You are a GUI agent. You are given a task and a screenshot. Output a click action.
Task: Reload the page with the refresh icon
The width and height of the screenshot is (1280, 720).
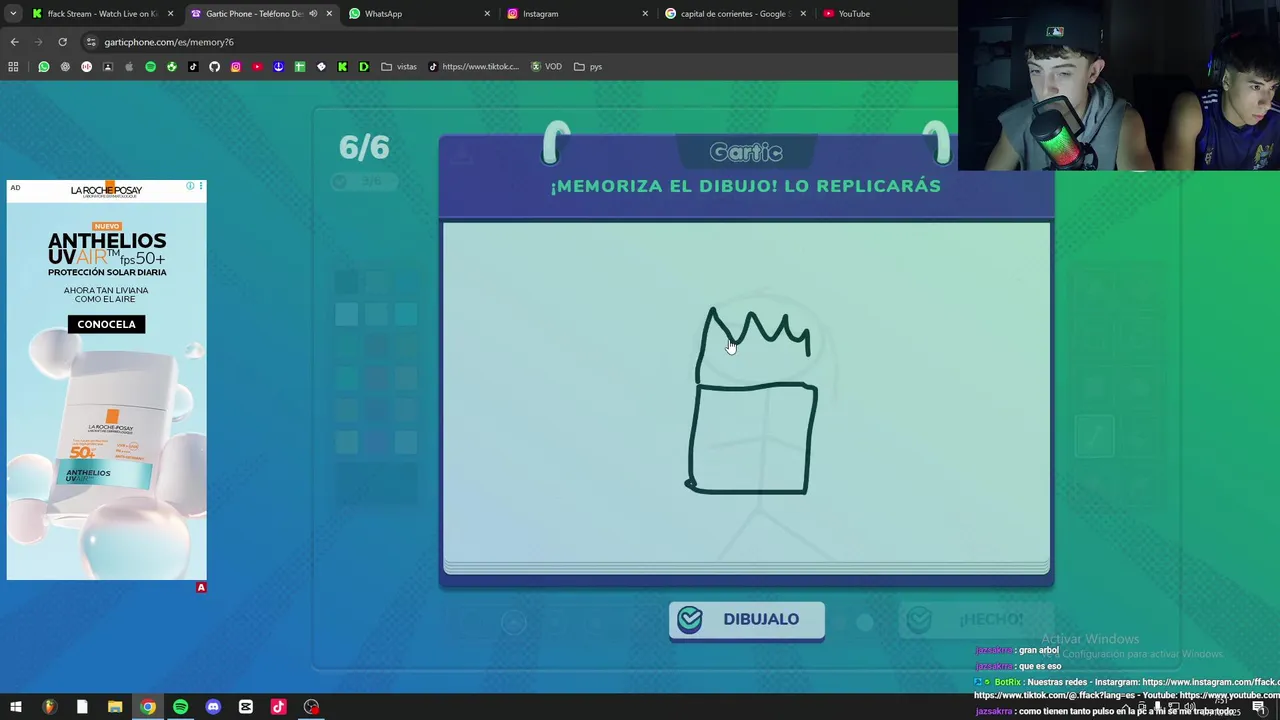pyautogui.click(x=62, y=42)
